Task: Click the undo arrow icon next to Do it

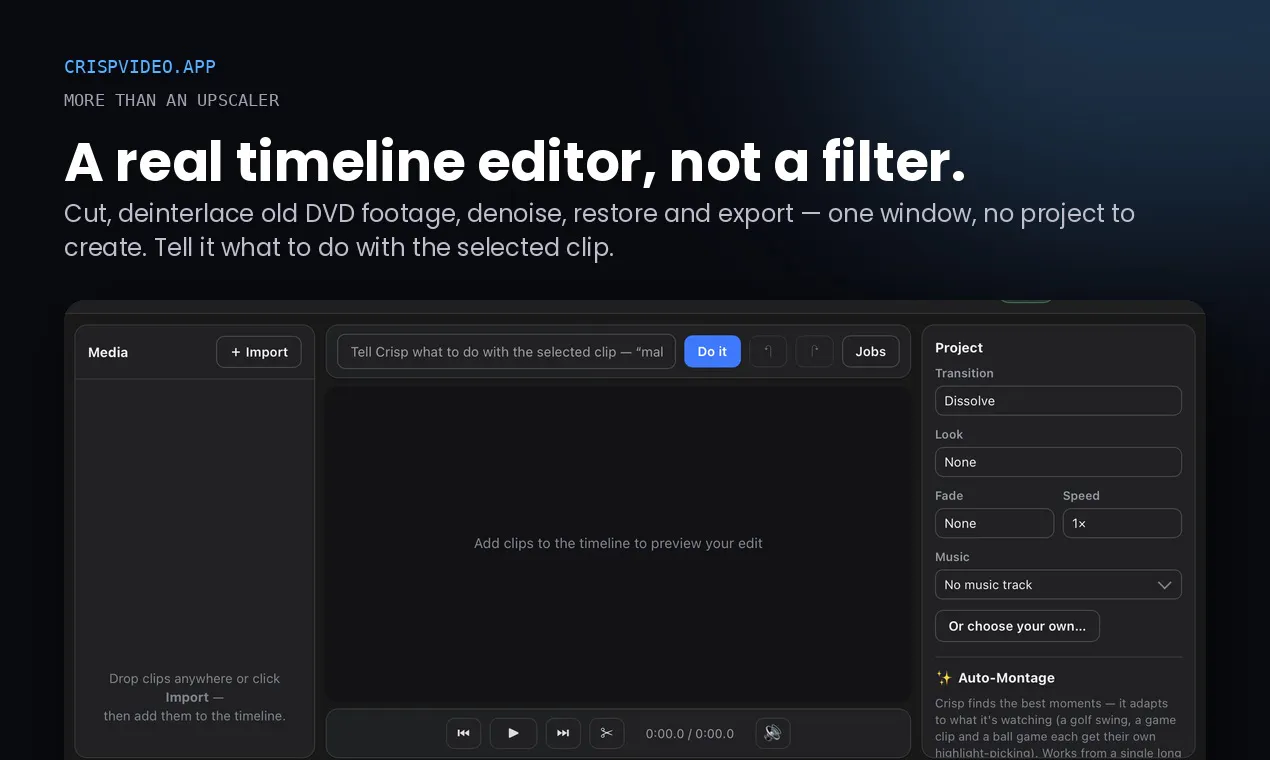Action: point(768,352)
